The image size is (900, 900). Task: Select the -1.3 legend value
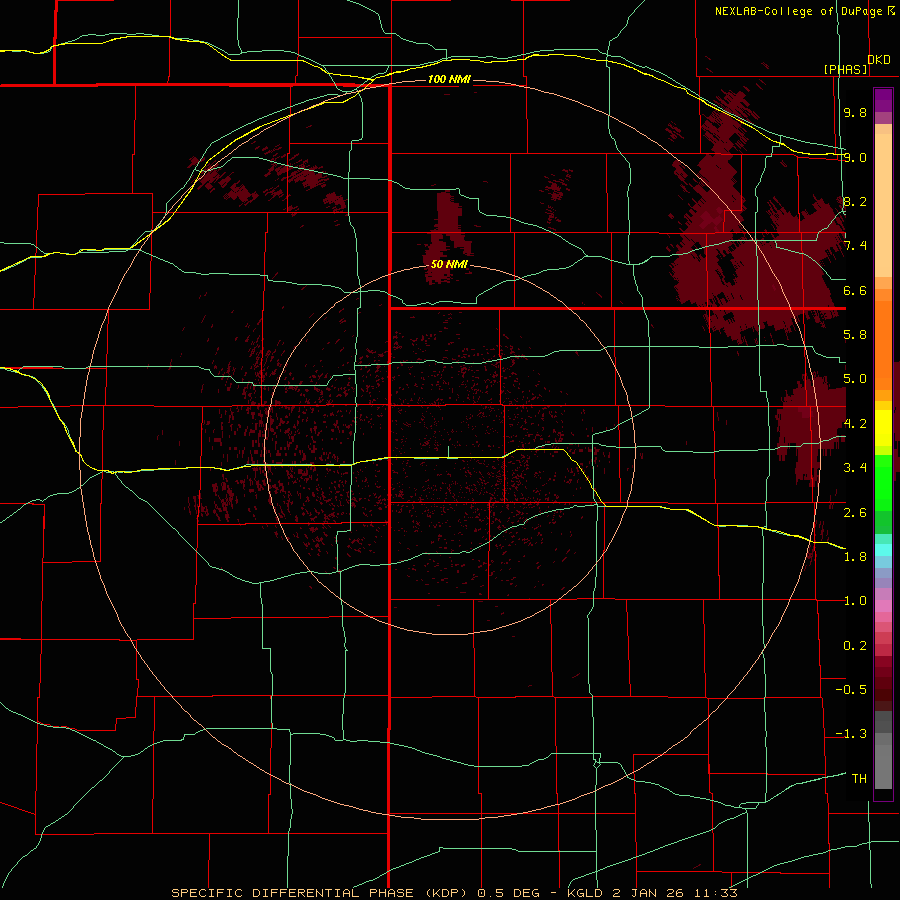coord(851,734)
